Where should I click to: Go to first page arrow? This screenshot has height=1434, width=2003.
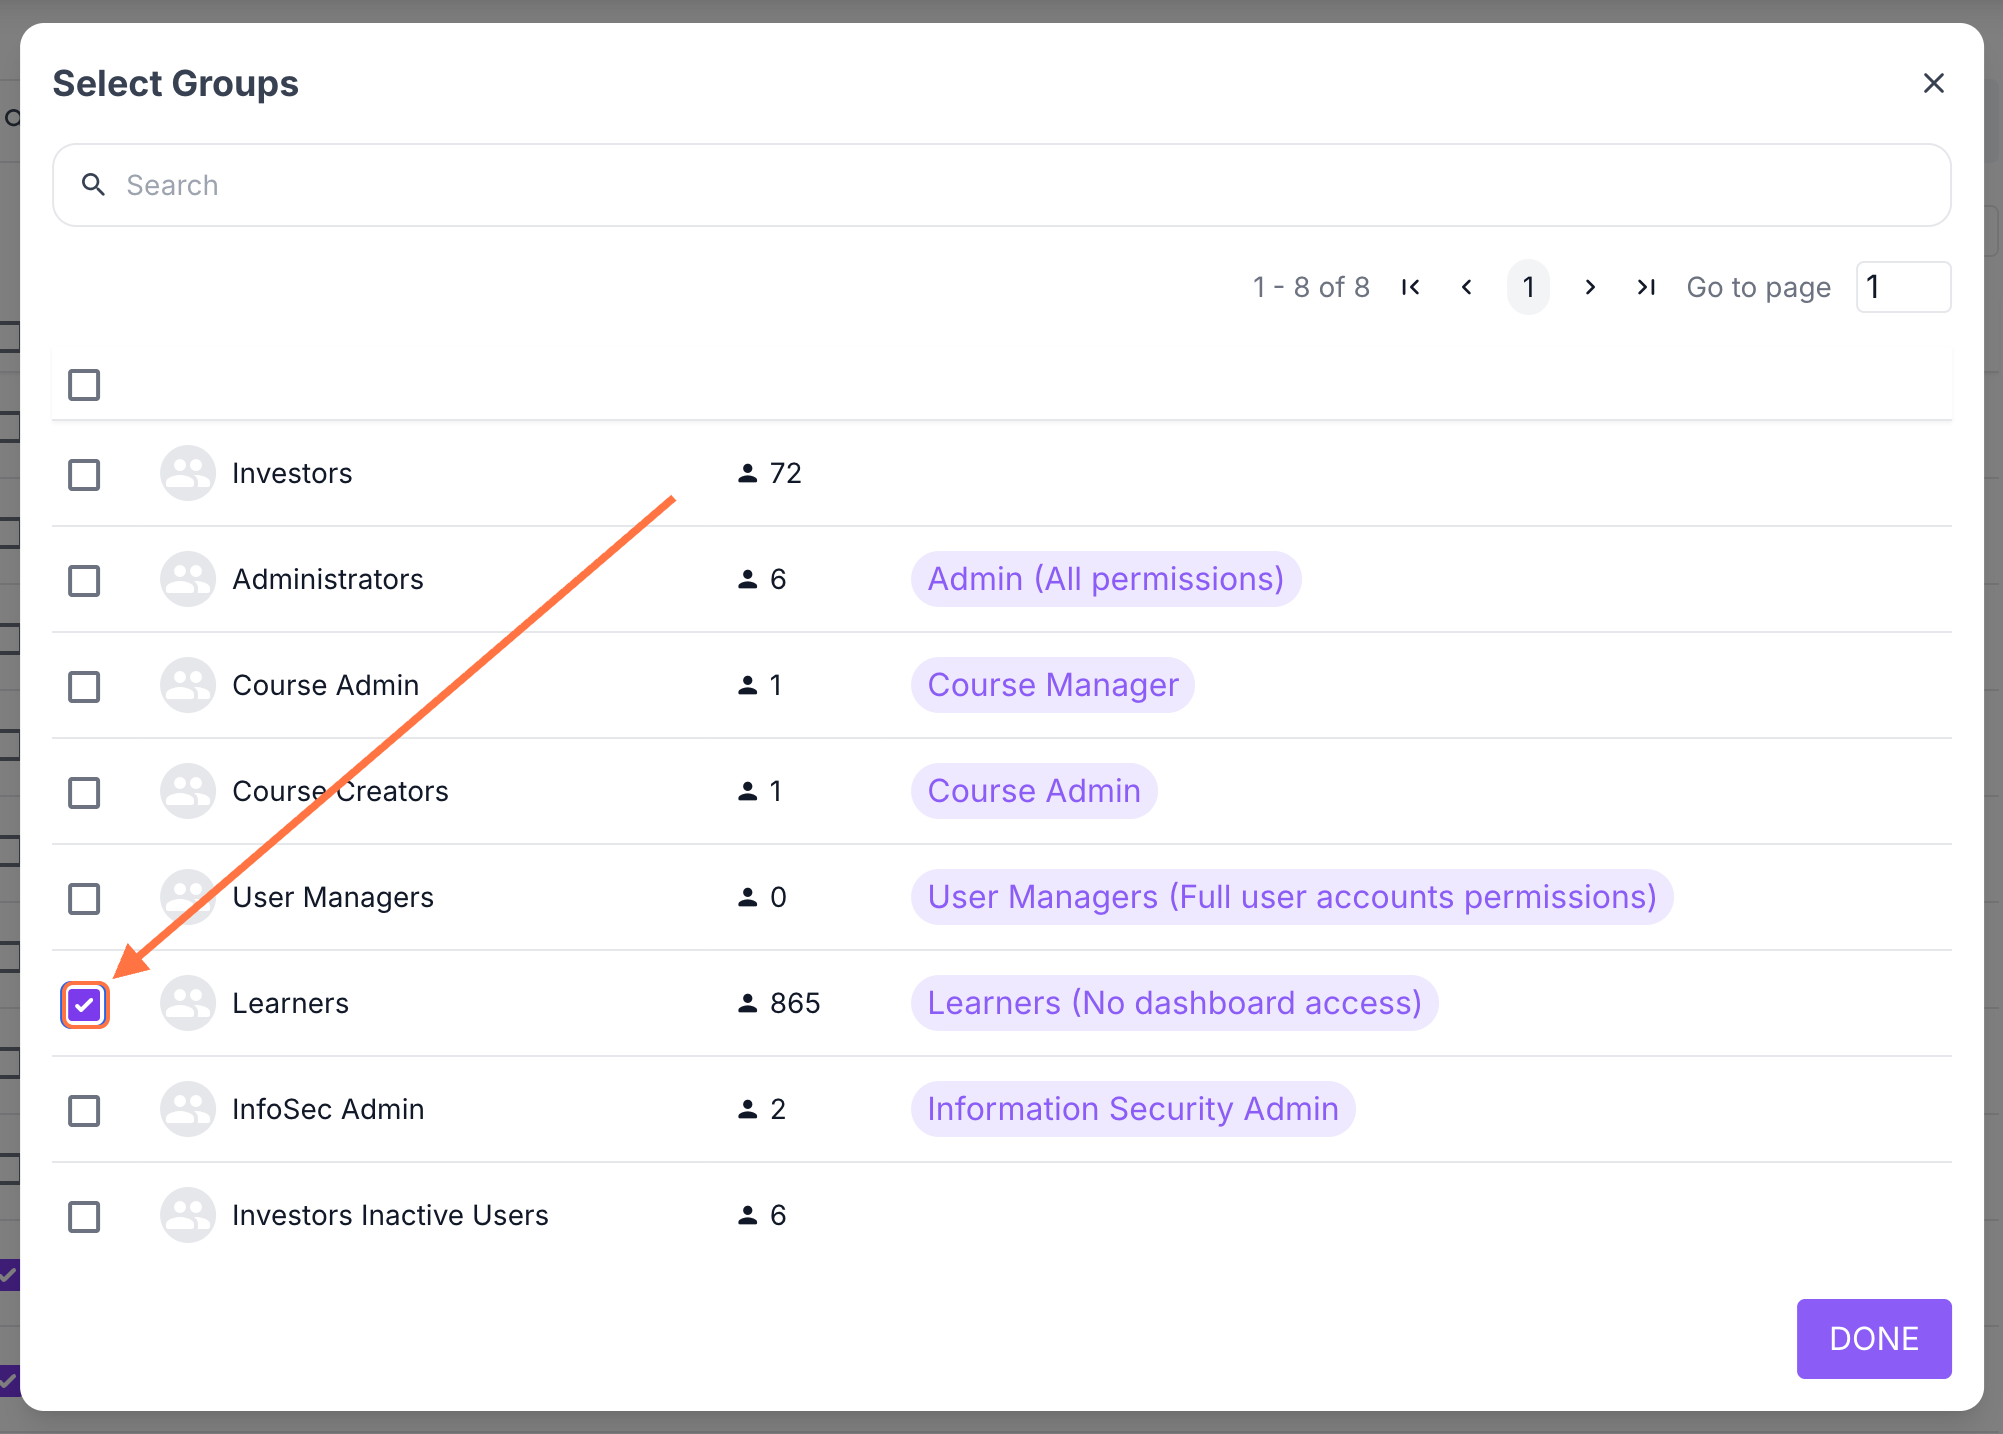click(1411, 288)
